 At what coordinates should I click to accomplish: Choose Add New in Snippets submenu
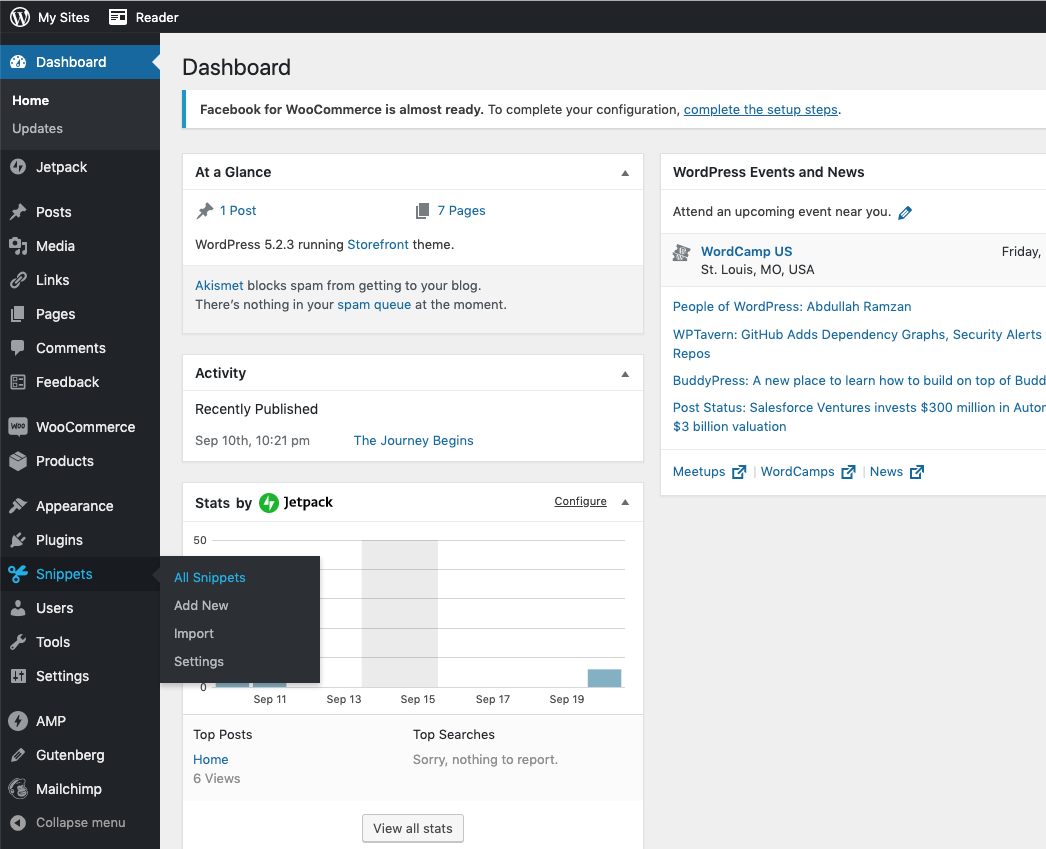201,606
